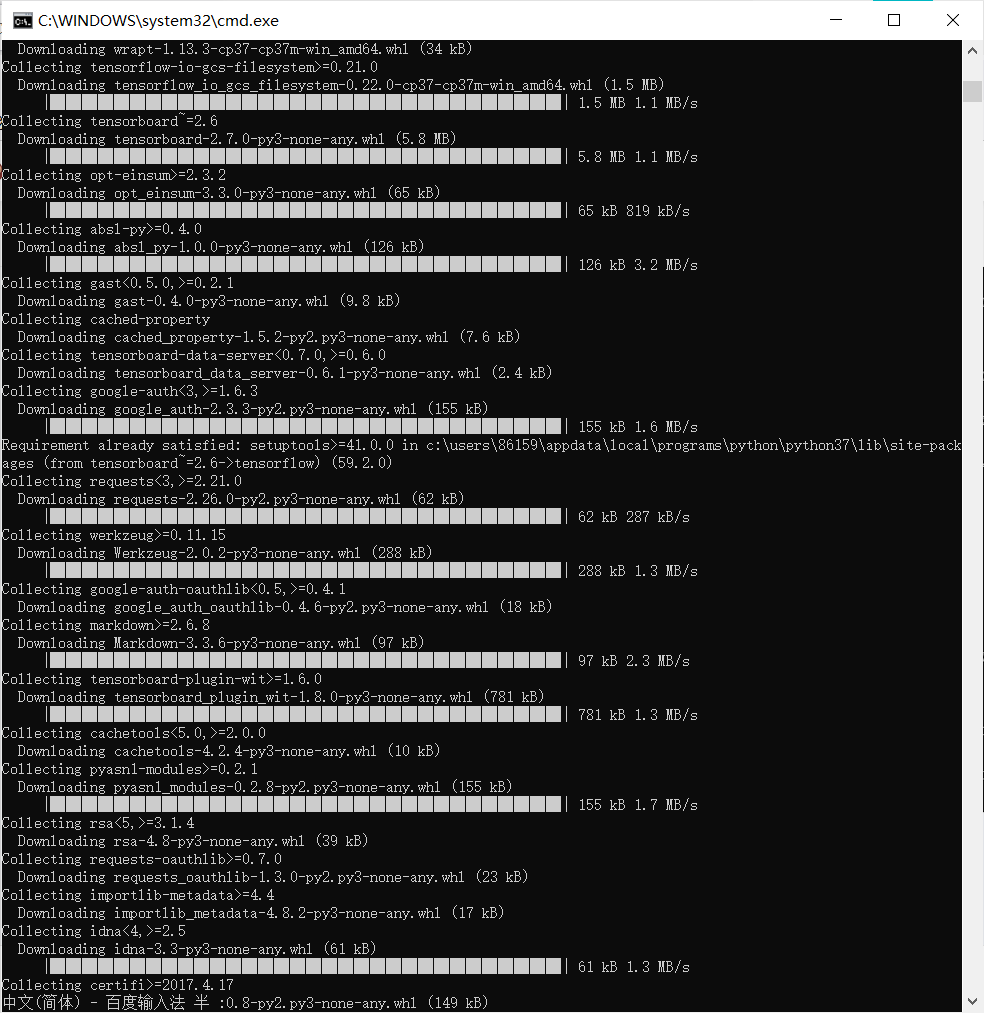Click the idna-3.3 download progress bar
Viewport: 984px width, 1013px height.
click(306, 967)
